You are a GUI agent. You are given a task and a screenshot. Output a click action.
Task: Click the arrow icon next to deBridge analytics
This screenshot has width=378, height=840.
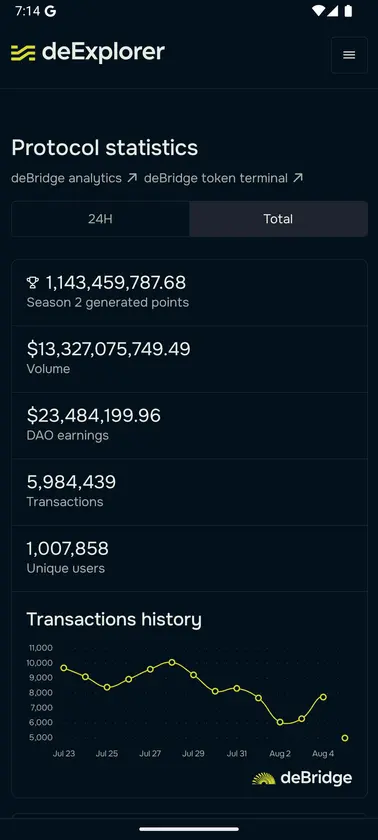tap(132, 178)
